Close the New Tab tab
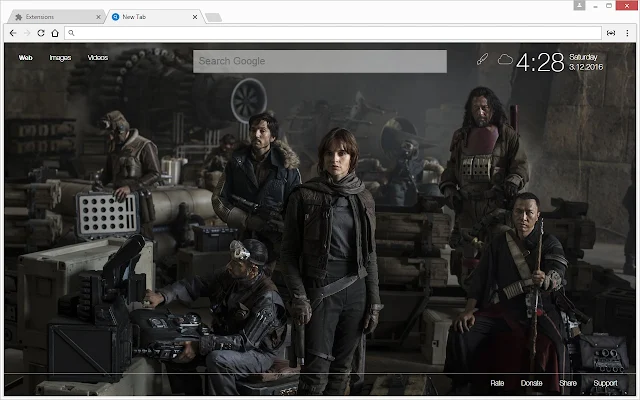Image resolution: width=640 pixels, height=400 pixels. tap(195, 17)
